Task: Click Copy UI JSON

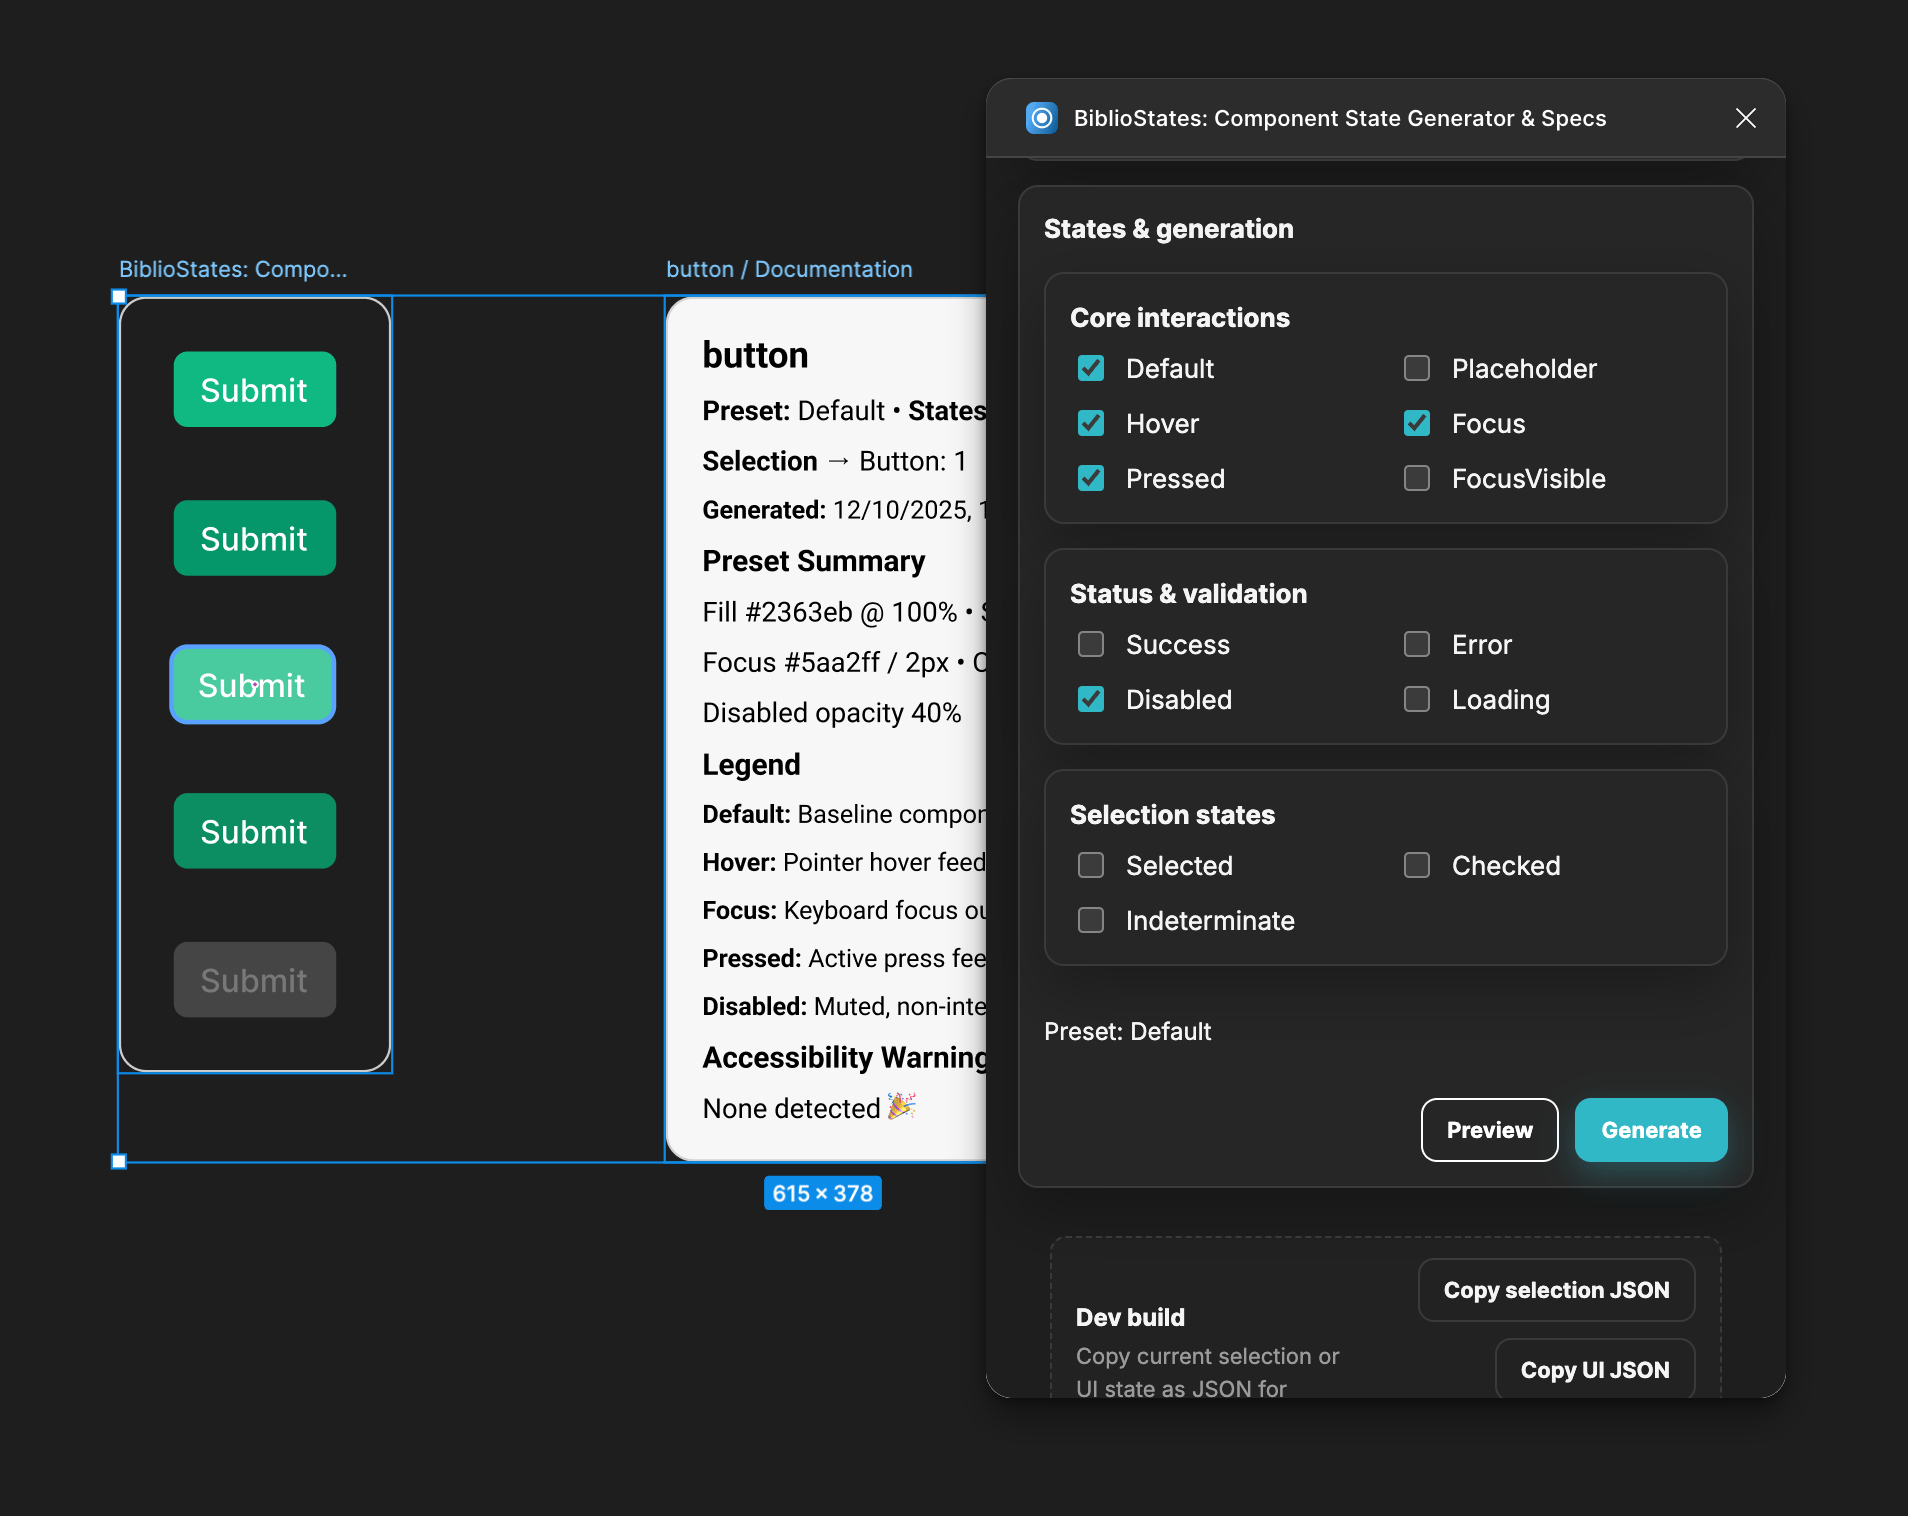Action: (1594, 1369)
